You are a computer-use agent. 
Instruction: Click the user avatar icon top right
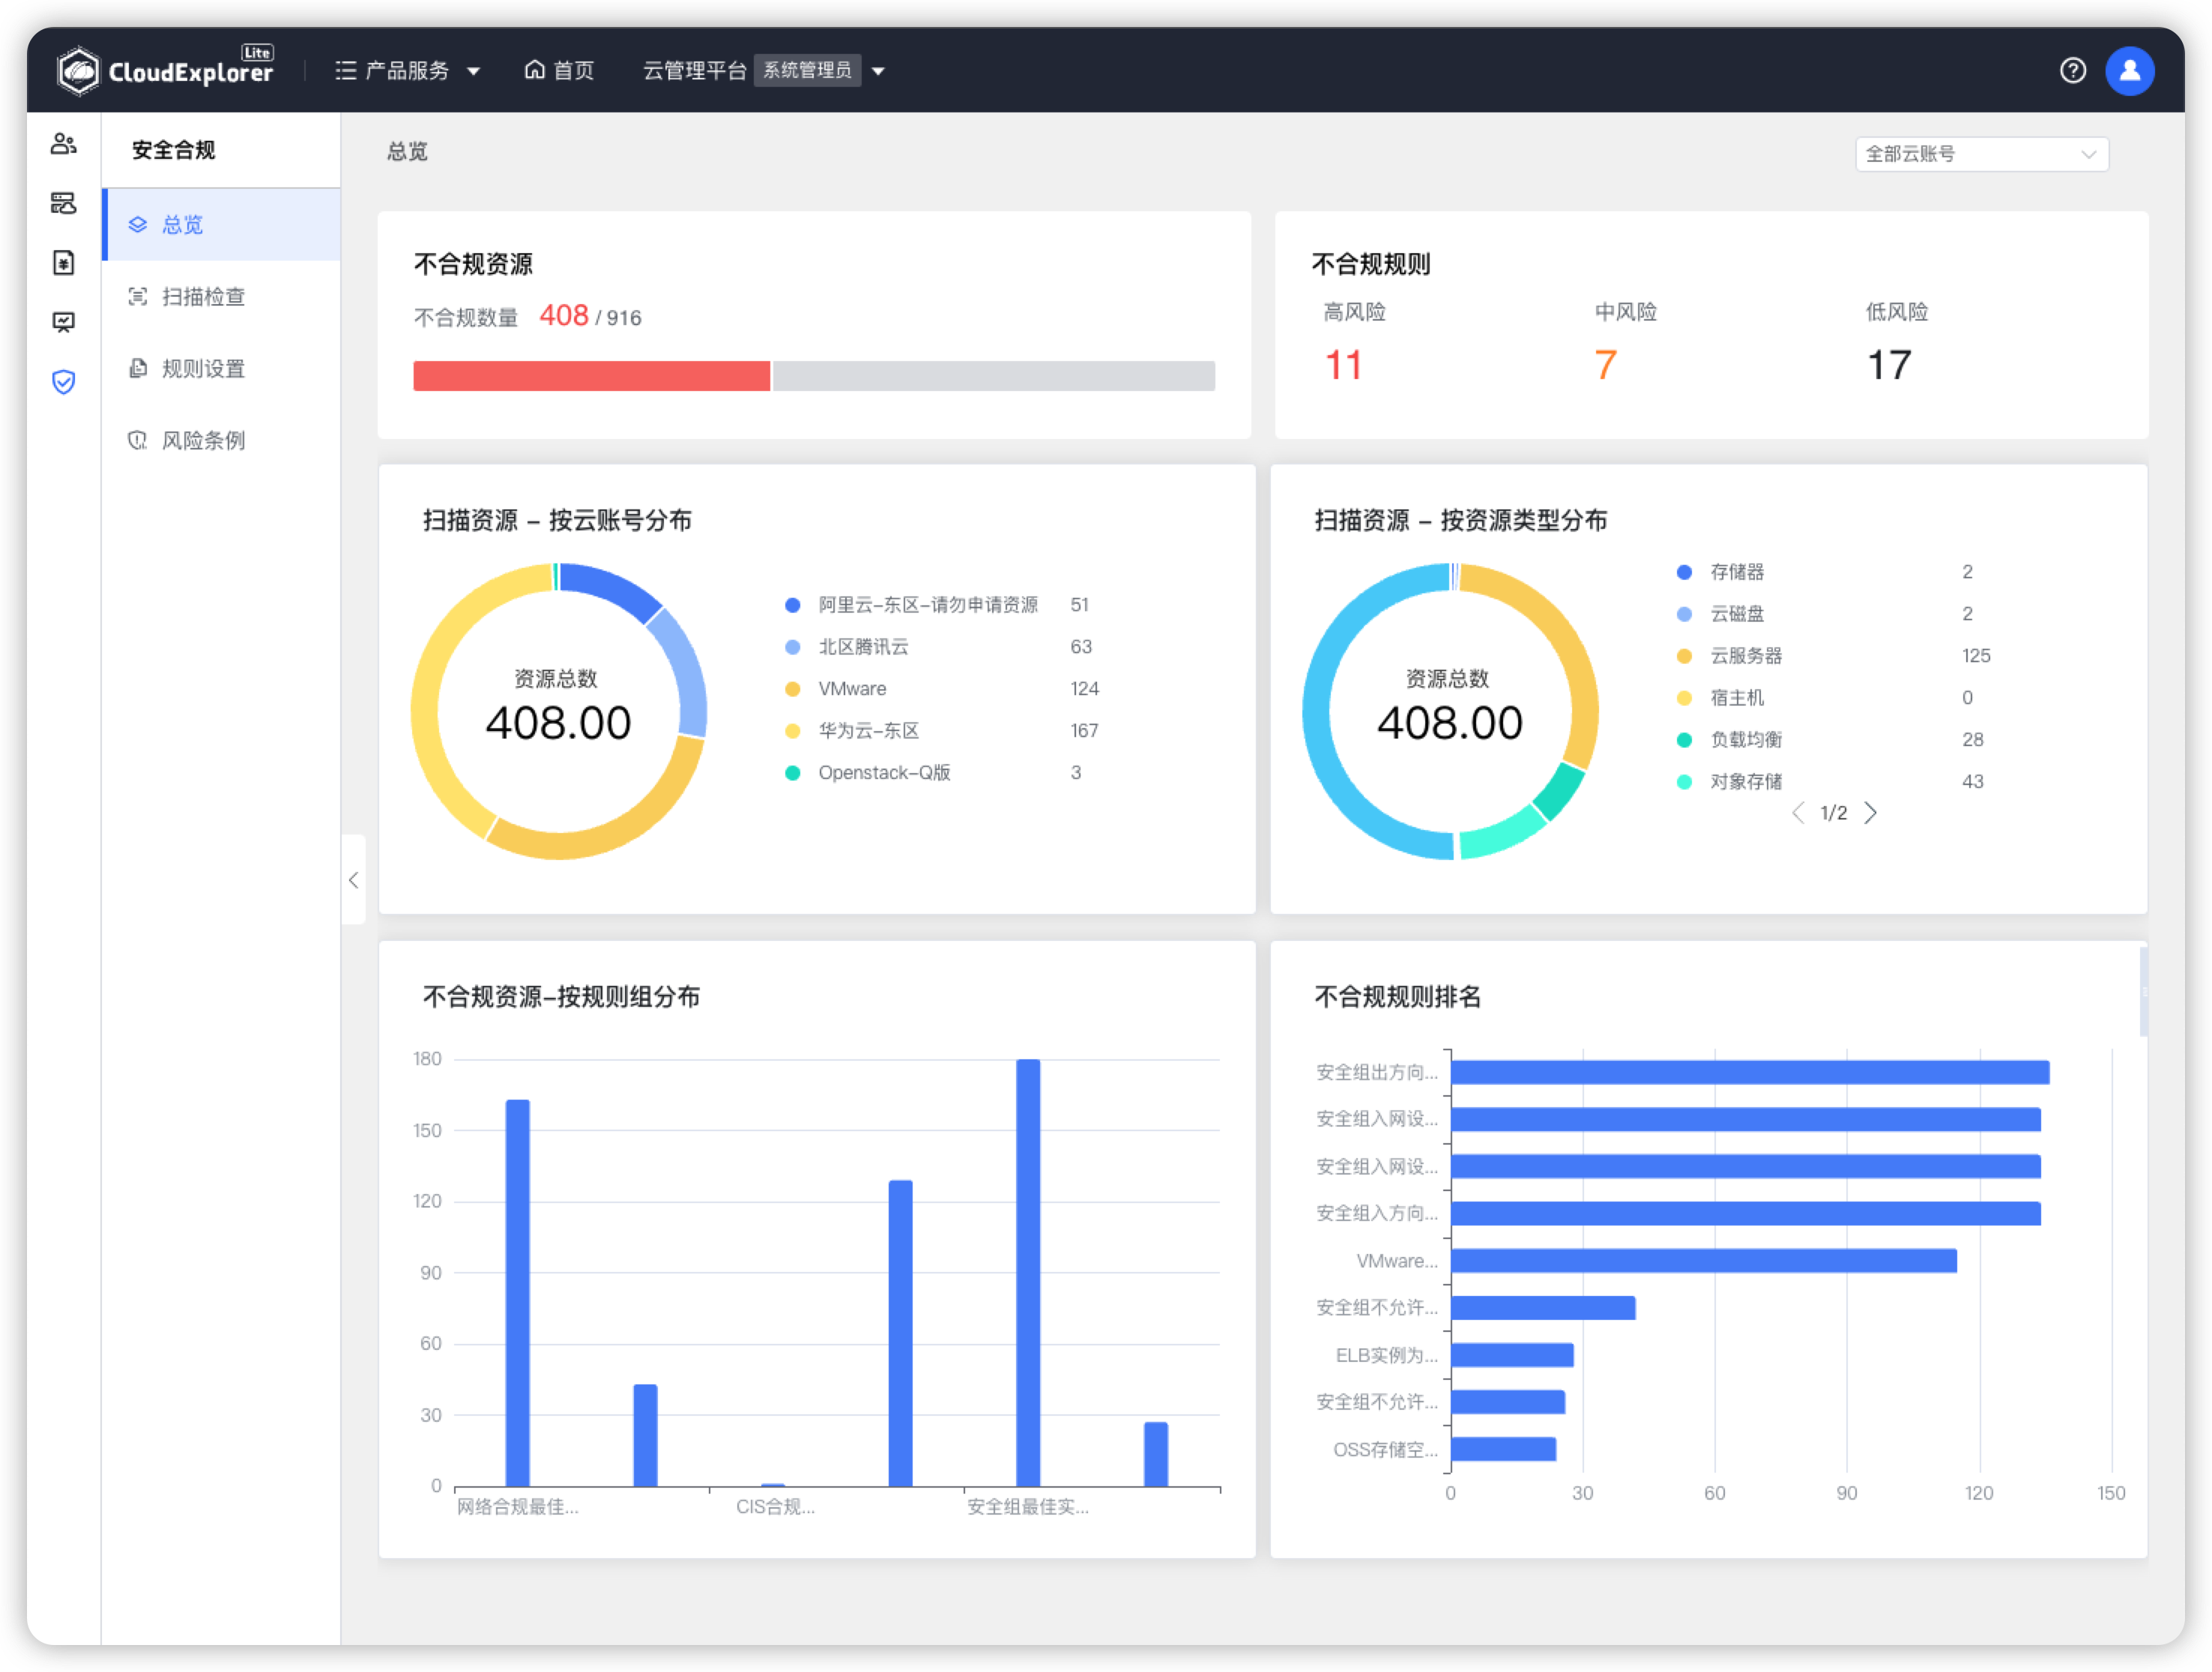[x=2130, y=70]
